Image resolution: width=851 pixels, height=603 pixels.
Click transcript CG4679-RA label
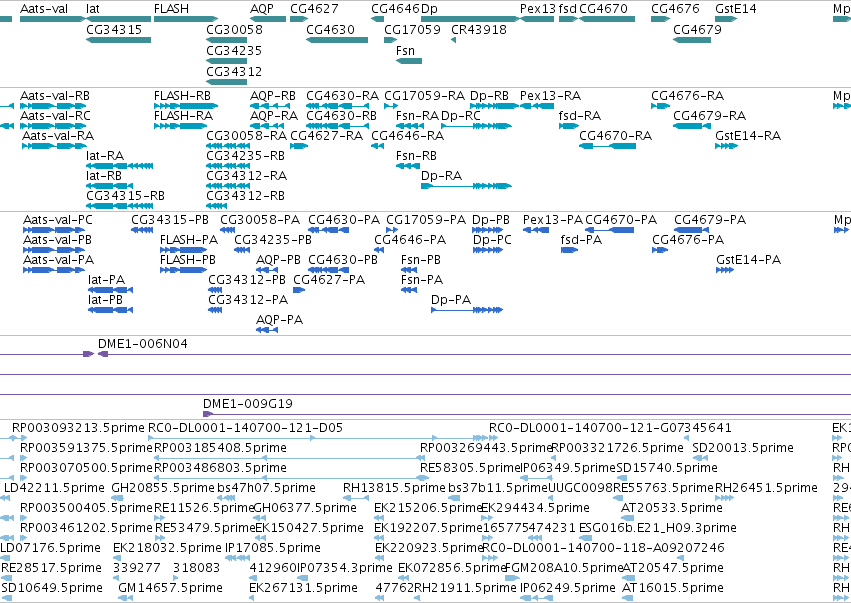[x=710, y=116]
